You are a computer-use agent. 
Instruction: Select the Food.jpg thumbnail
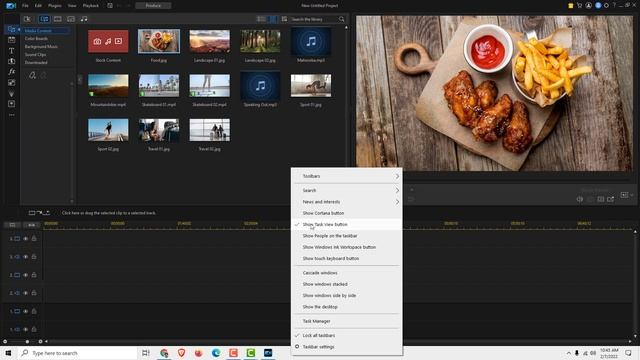(x=159, y=41)
